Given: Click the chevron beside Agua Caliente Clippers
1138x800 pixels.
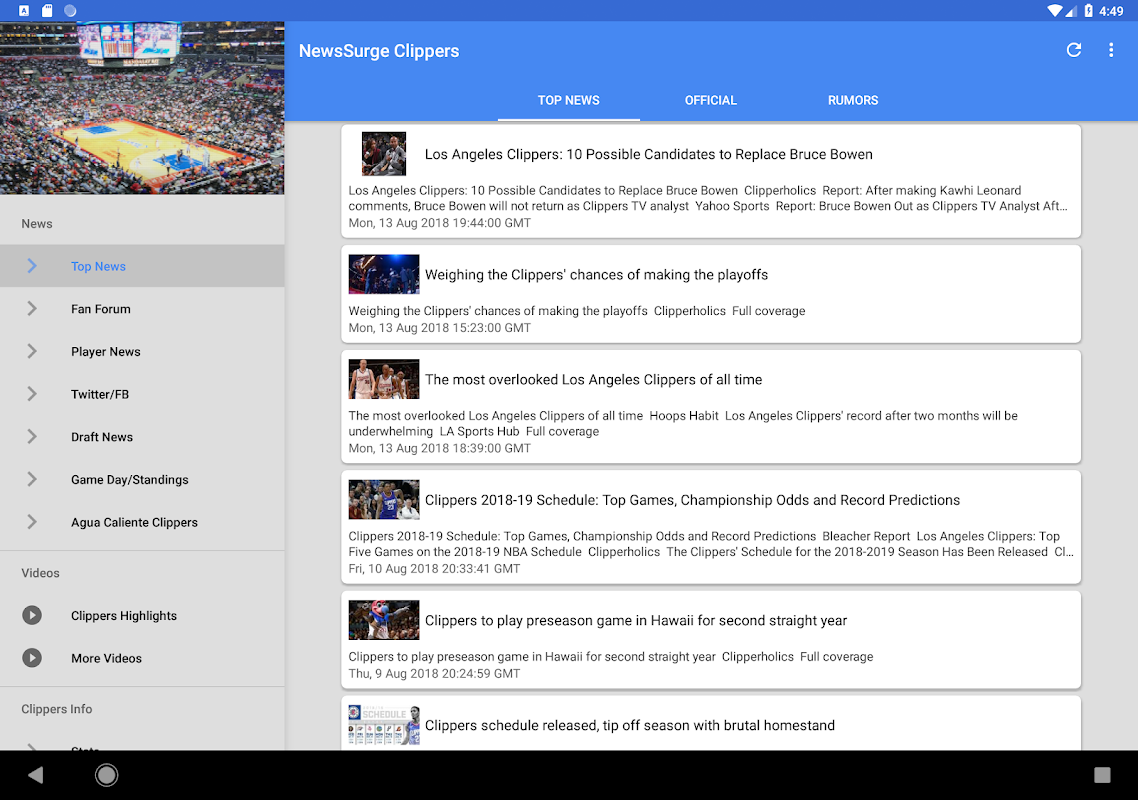Looking at the screenshot, I should [32, 522].
